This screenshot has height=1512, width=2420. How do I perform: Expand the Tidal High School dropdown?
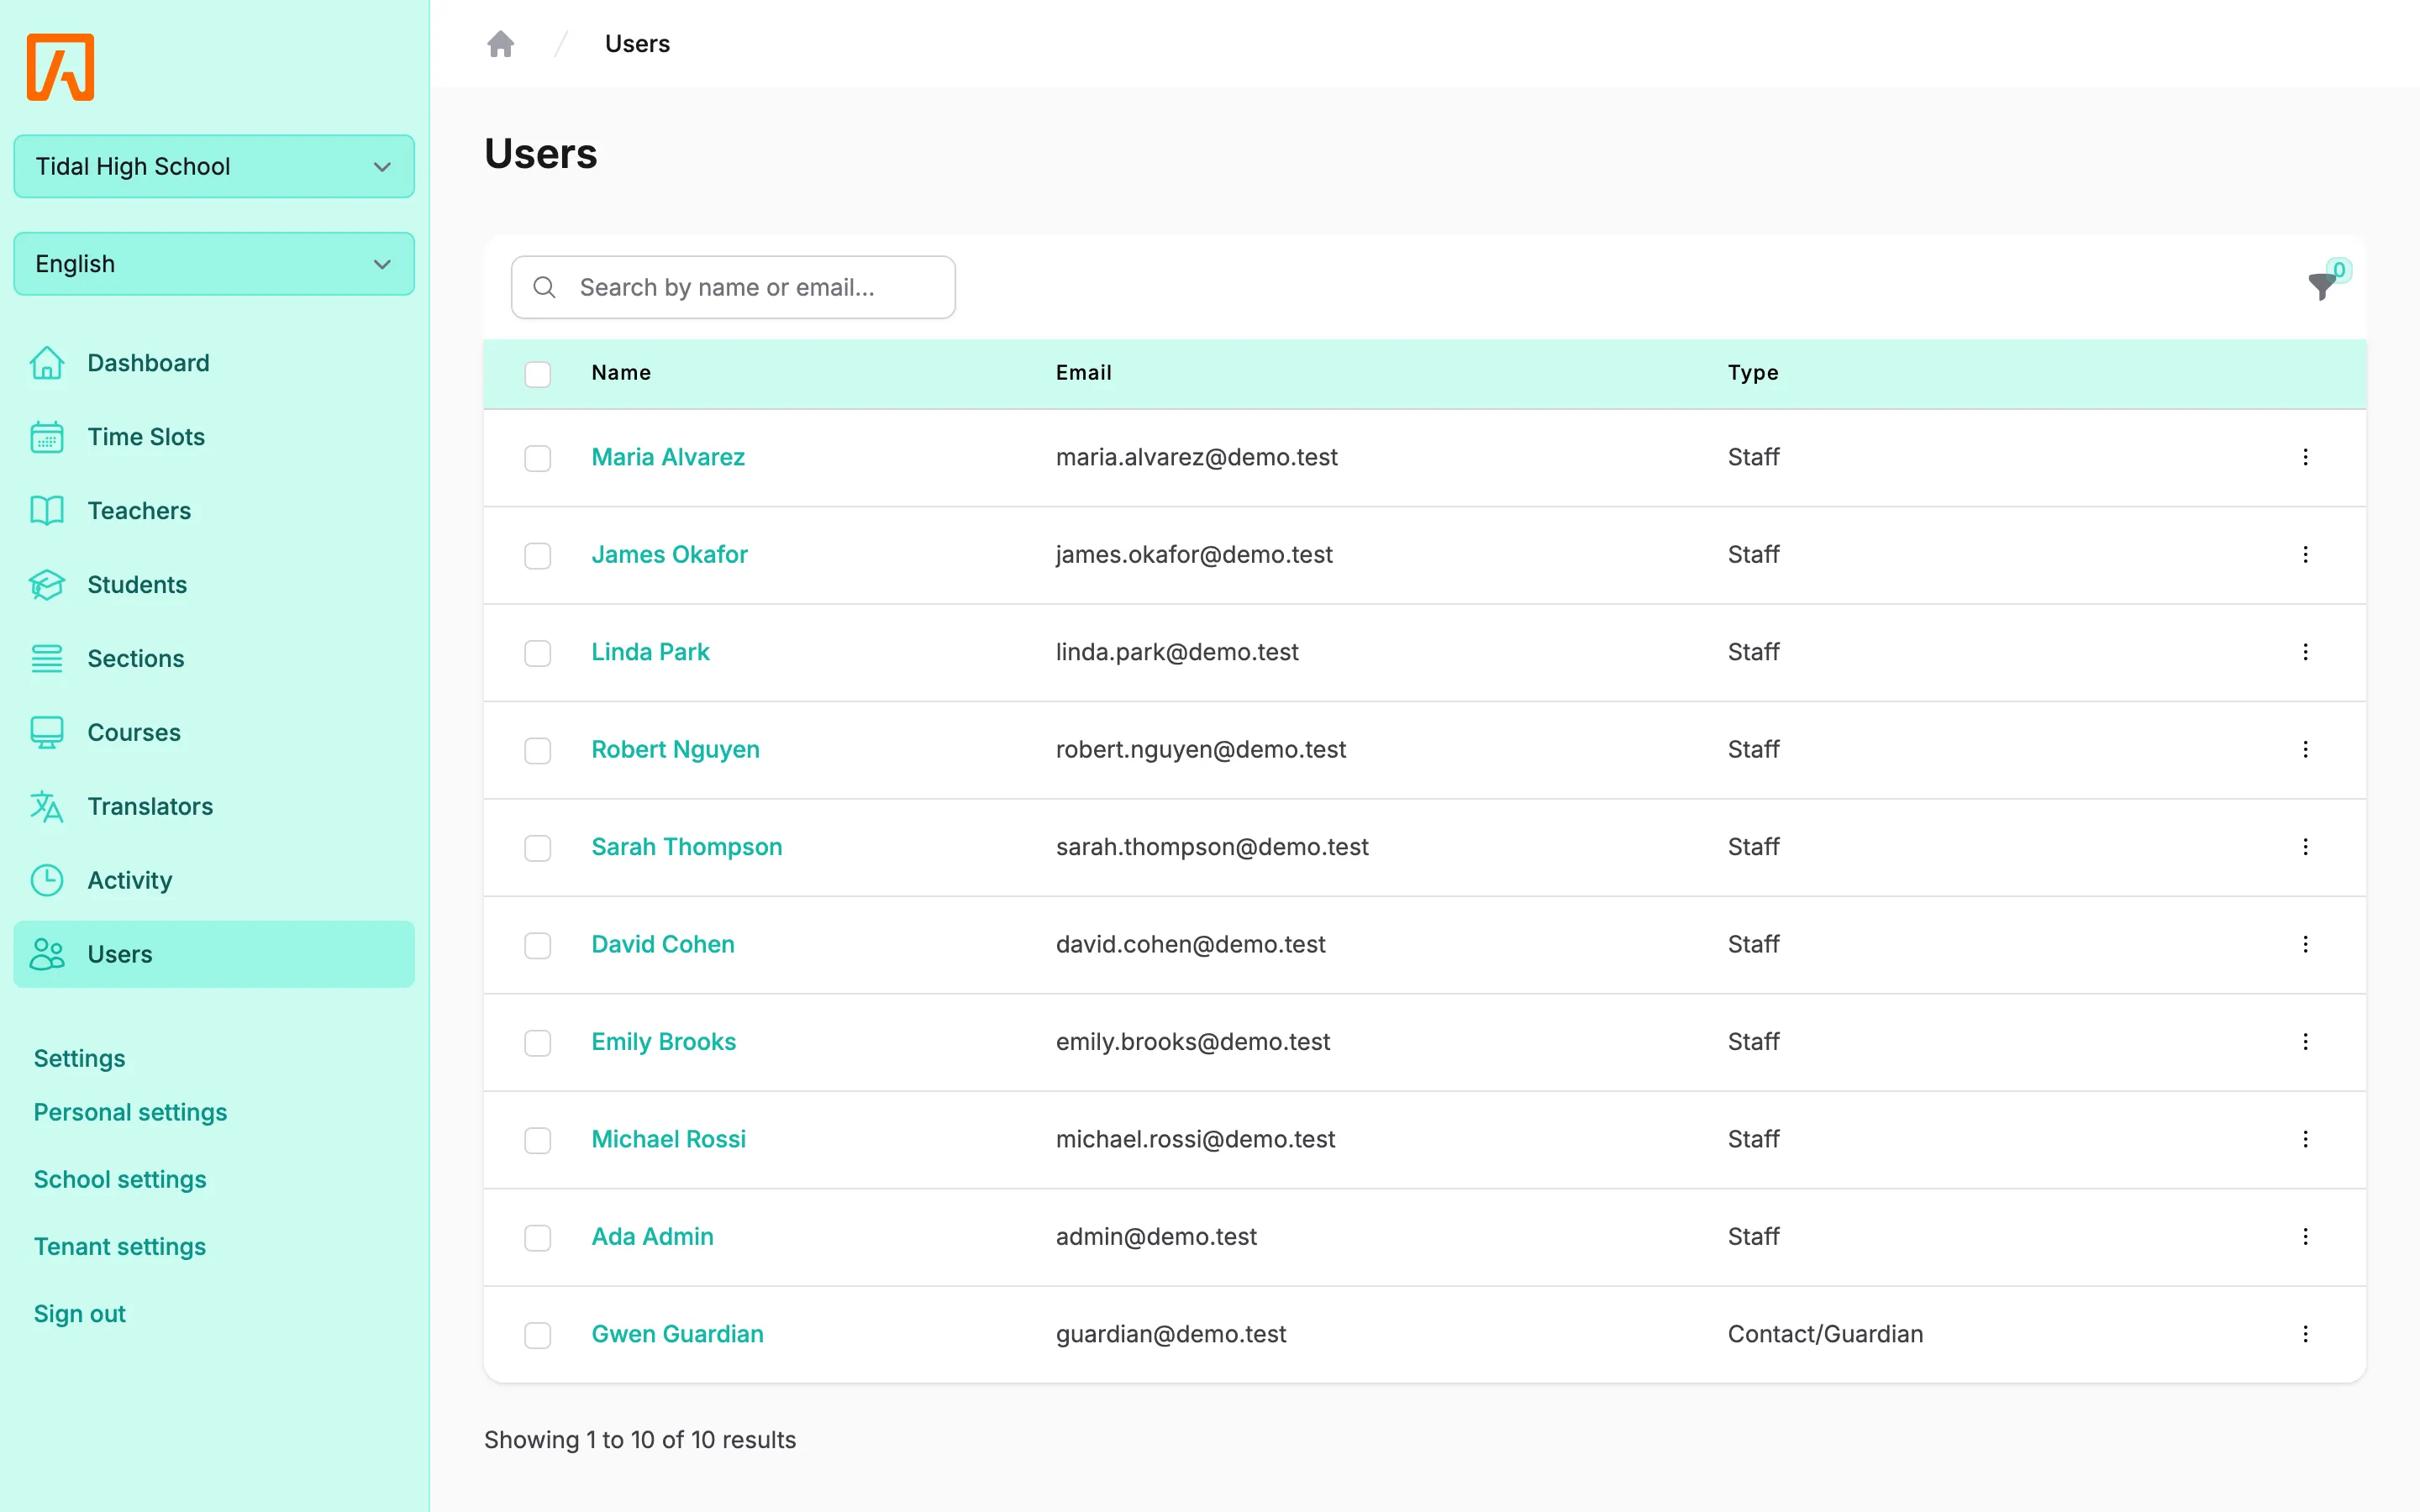coord(214,166)
